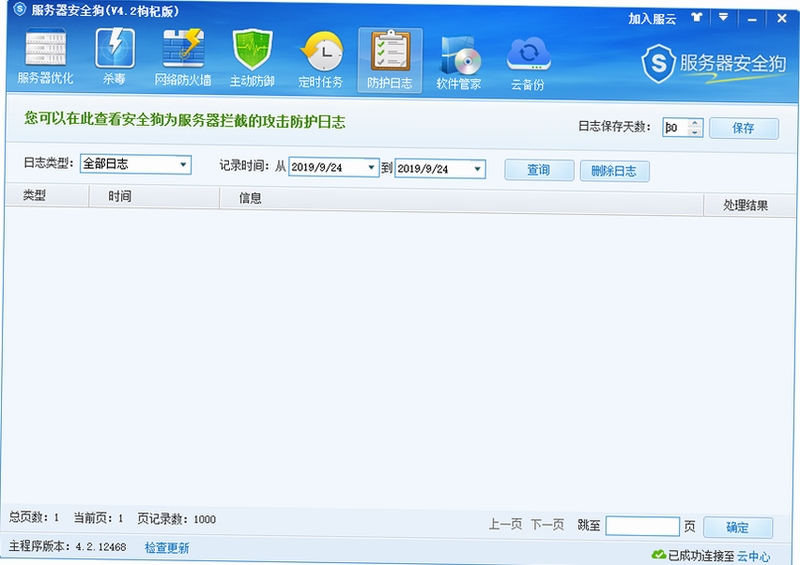Click 加入服云 in the title bar
The height and width of the screenshot is (565, 800).
652,19
